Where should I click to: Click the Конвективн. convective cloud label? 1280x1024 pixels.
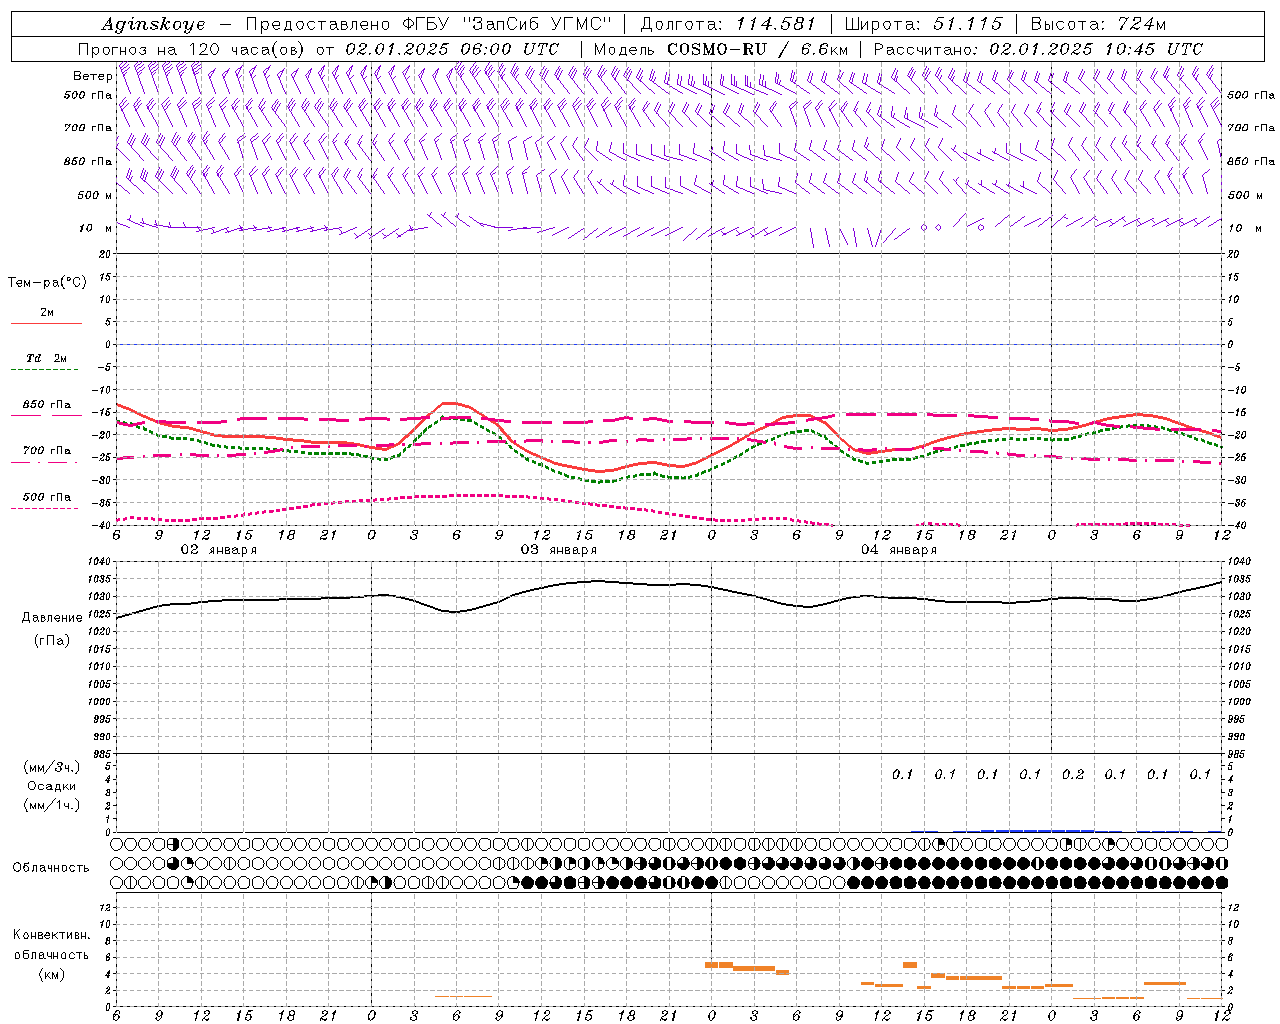51,935
